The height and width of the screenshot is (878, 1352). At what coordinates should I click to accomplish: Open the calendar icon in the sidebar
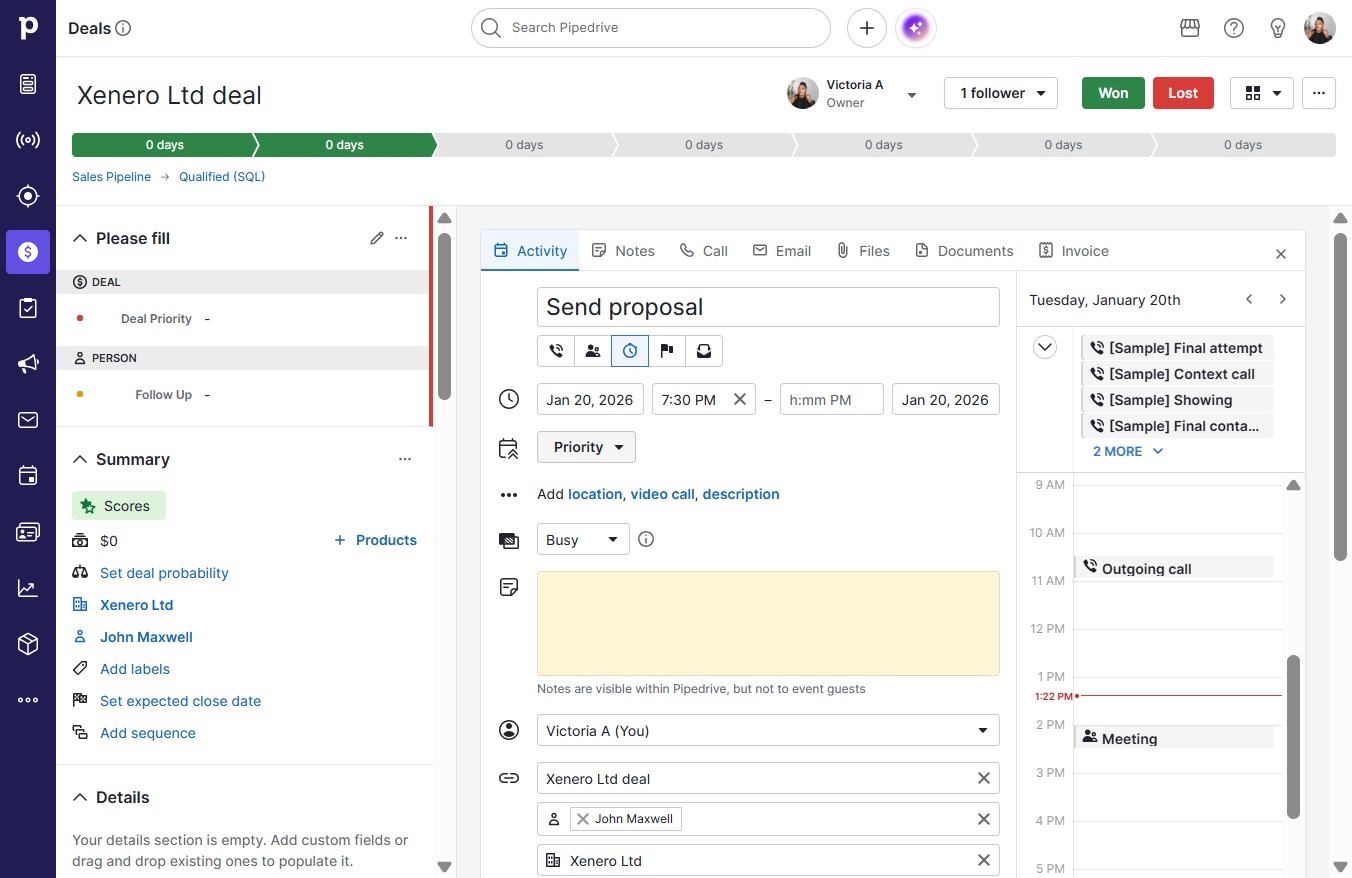pyautogui.click(x=28, y=476)
